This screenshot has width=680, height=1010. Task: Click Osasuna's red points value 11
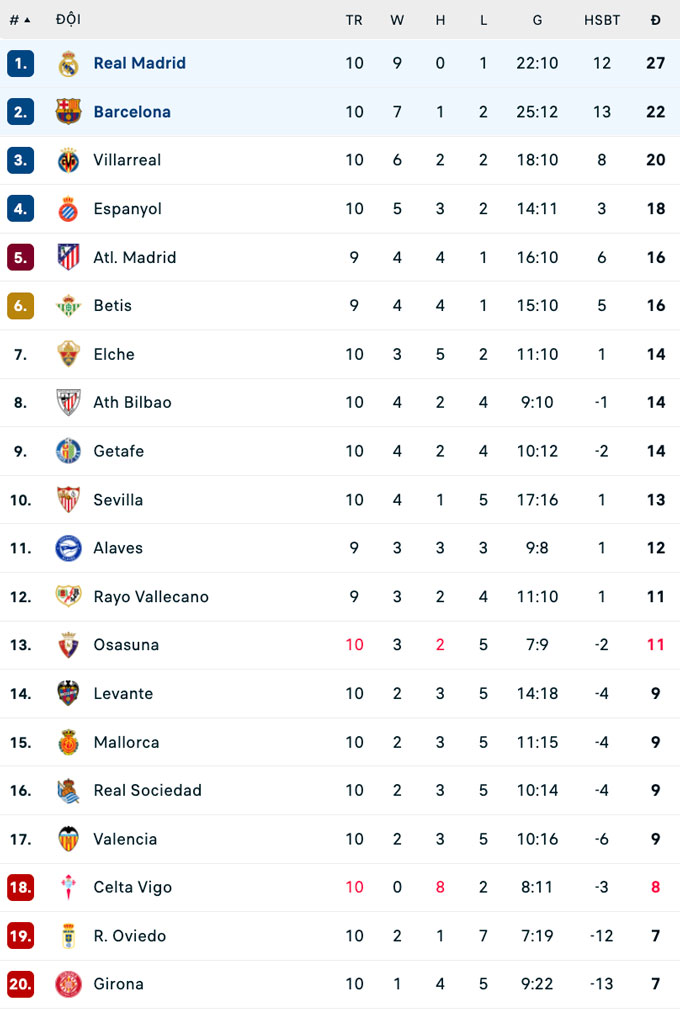click(x=655, y=645)
